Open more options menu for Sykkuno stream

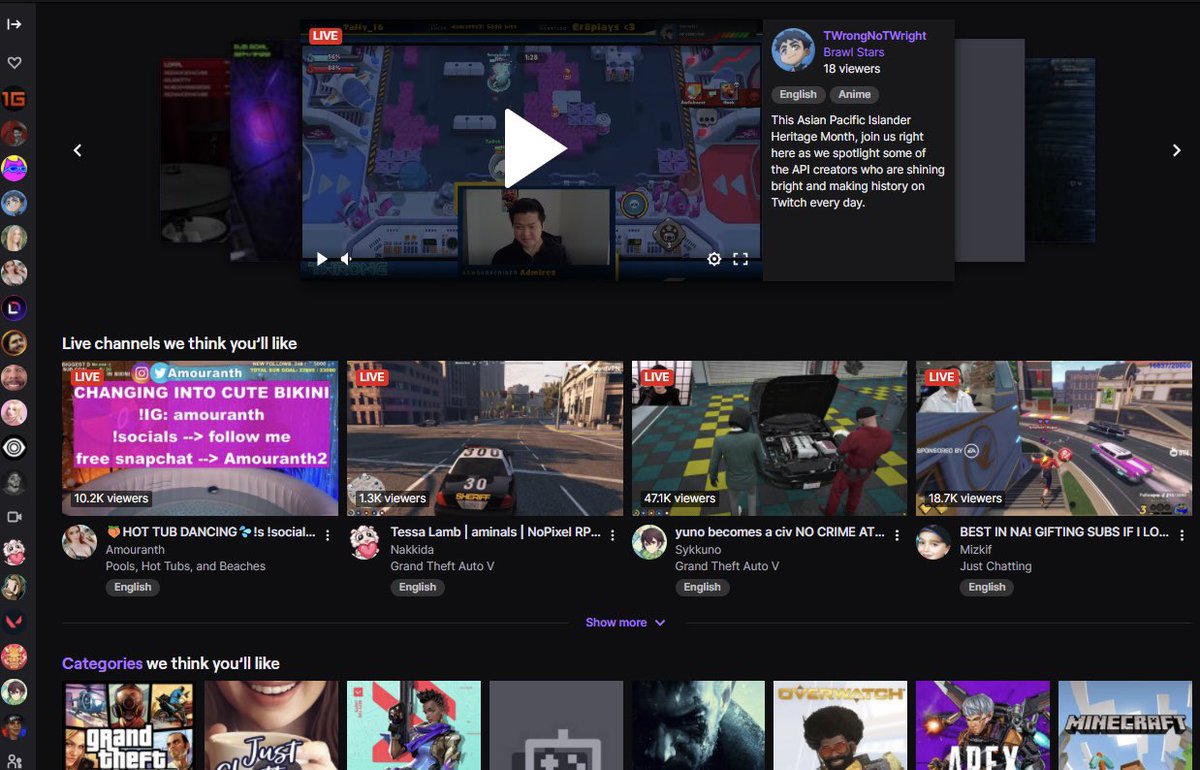coord(897,536)
